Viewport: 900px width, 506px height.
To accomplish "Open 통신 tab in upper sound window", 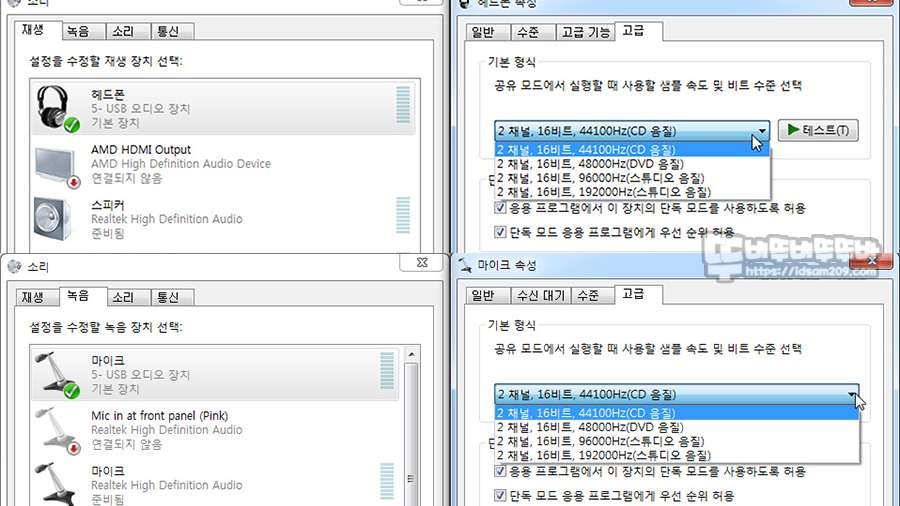I will [x=173, y=32].
